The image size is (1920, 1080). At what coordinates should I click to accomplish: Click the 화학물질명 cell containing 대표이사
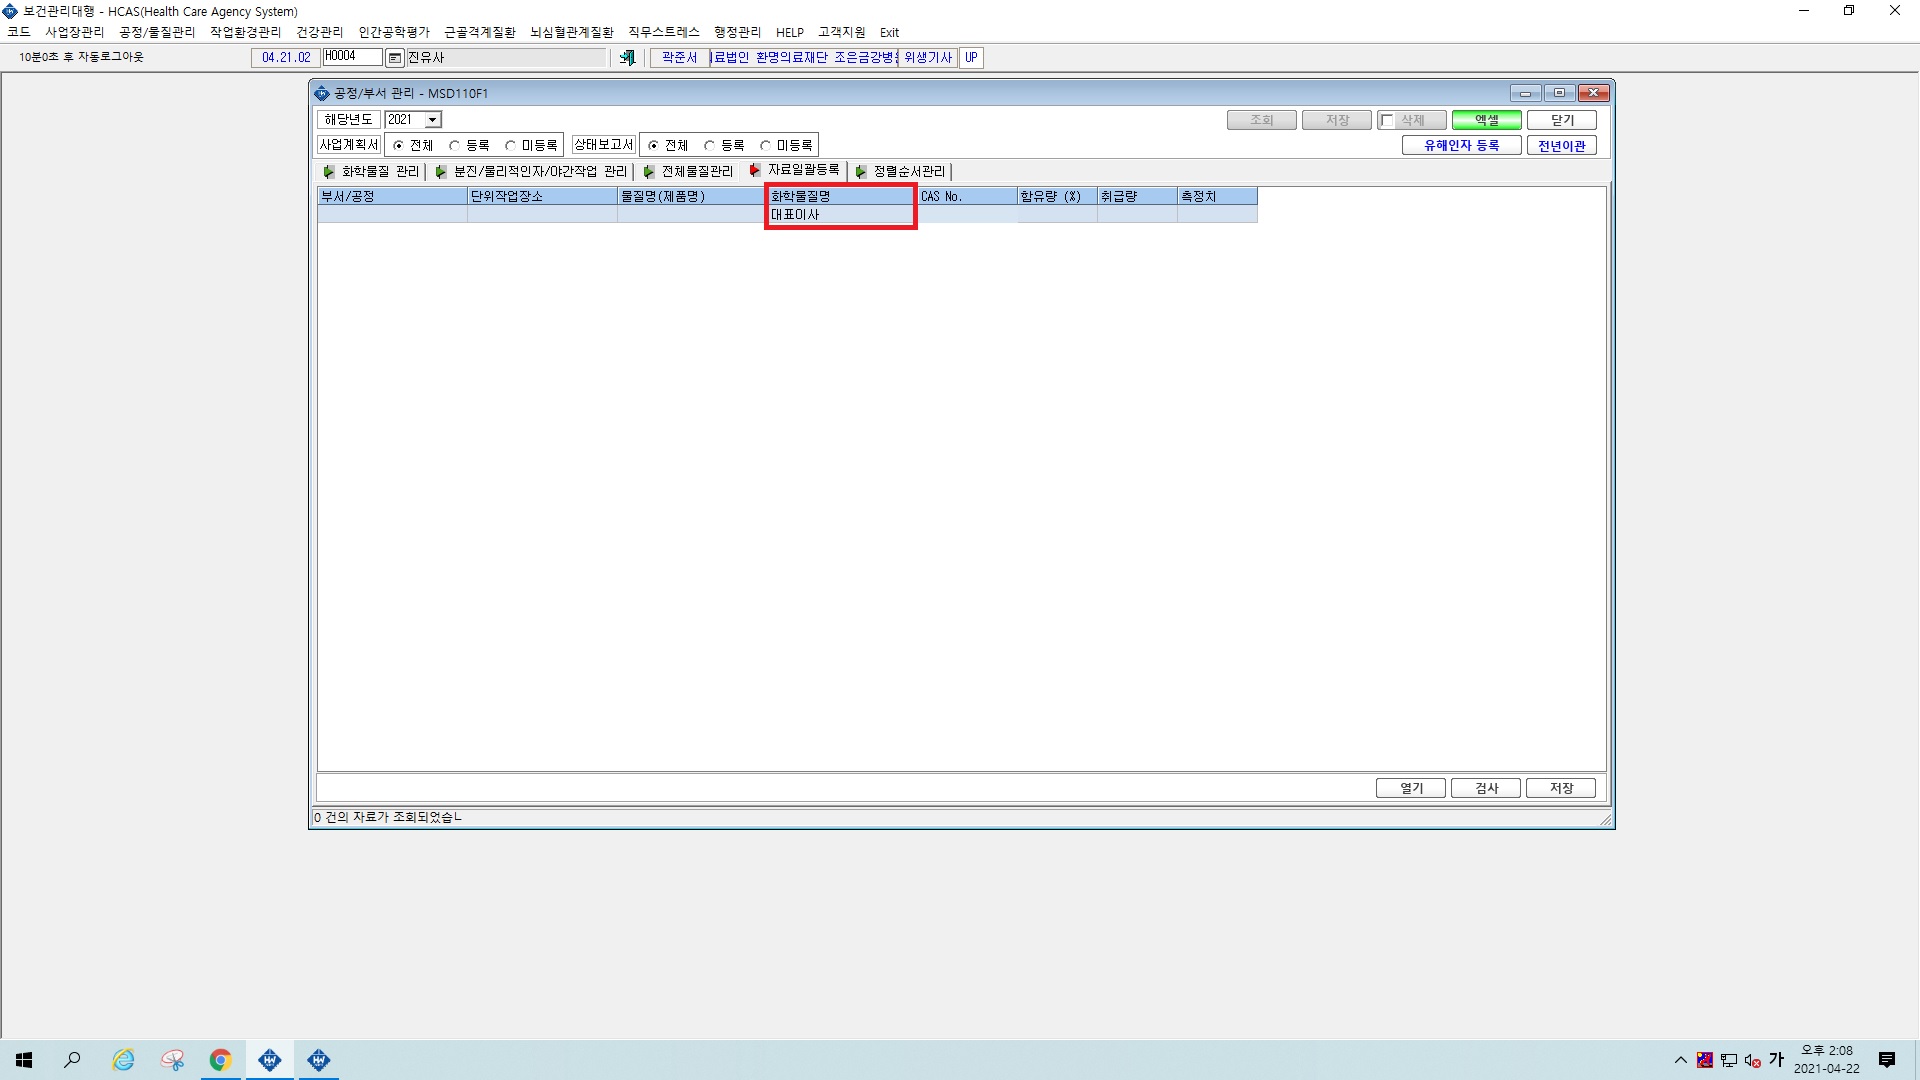(x=841, y=215)
